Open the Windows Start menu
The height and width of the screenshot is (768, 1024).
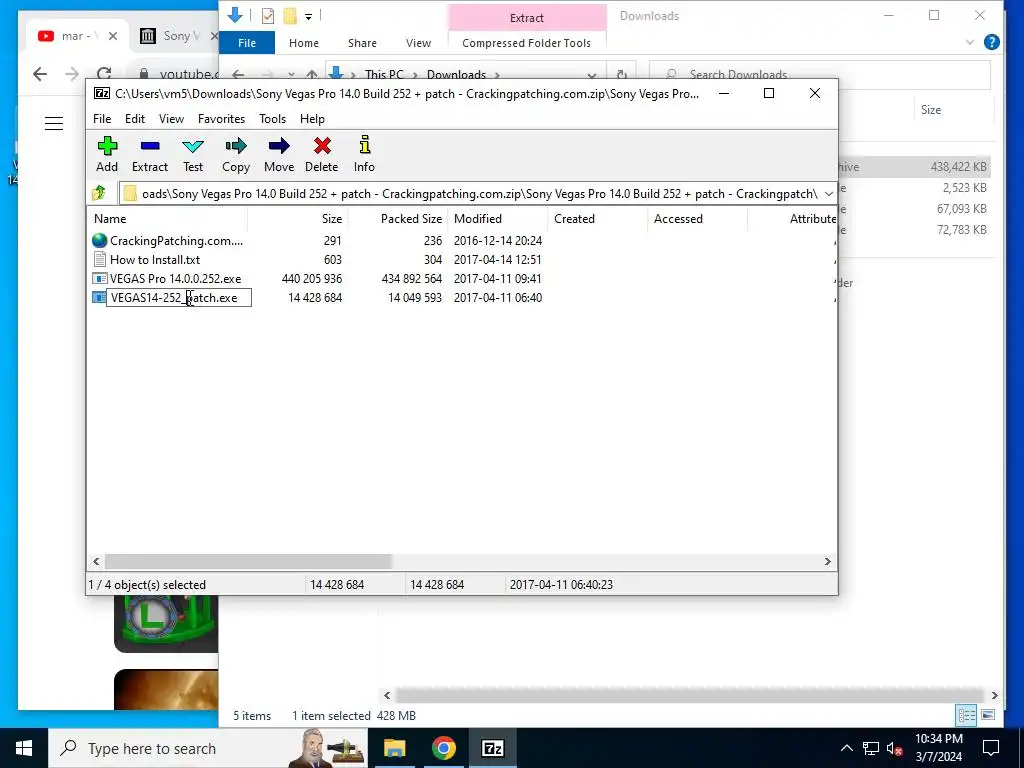point(24,748)
